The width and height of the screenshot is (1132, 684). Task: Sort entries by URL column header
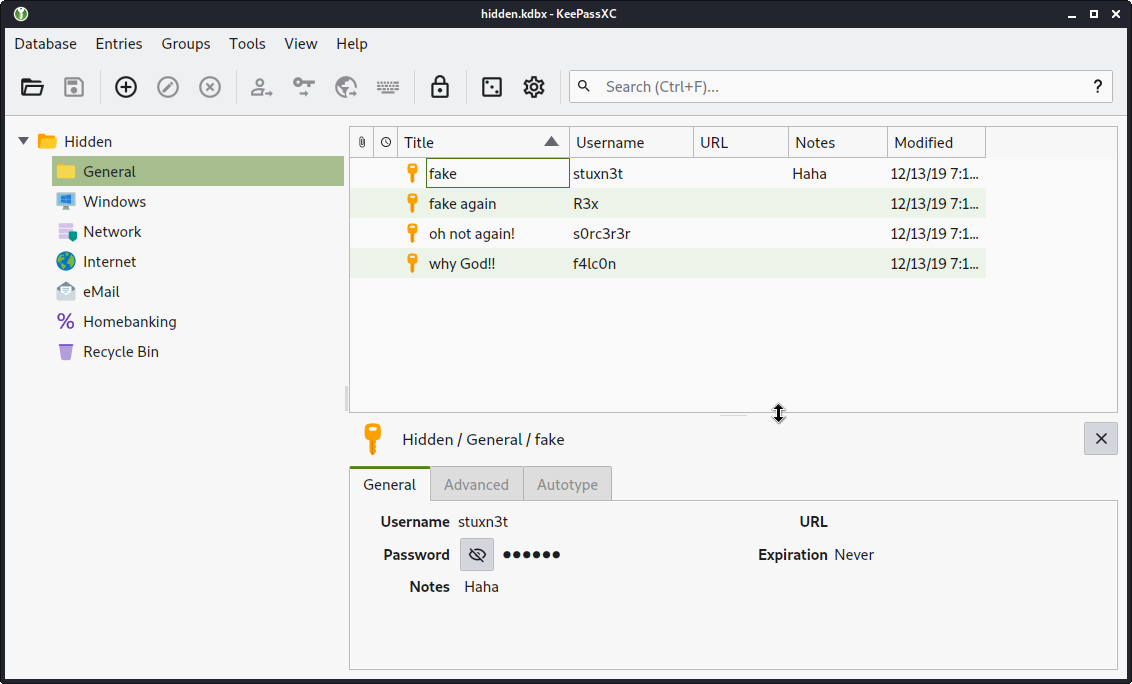741,142
